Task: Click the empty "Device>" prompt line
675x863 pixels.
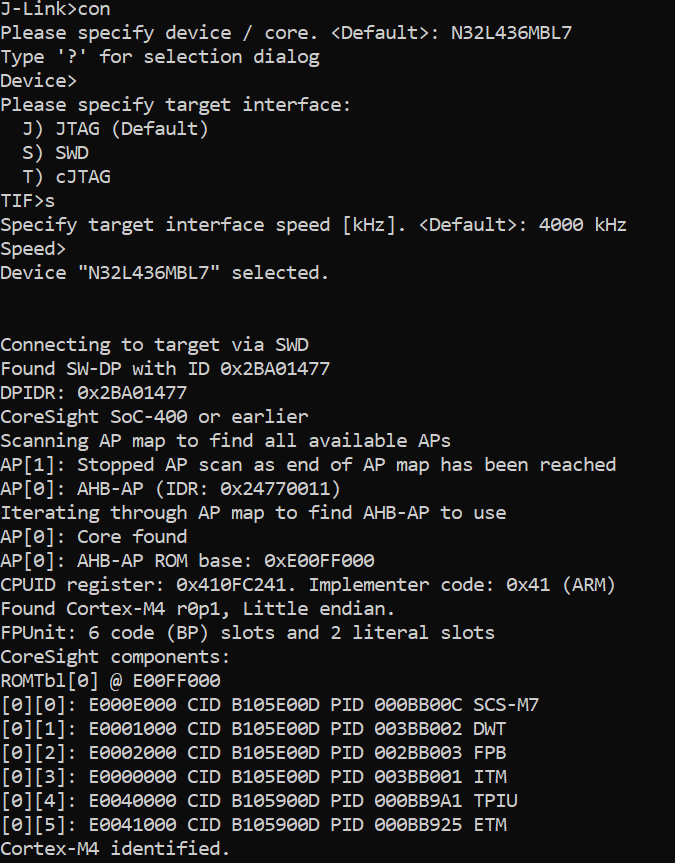Action: click(x=39, y=81)
